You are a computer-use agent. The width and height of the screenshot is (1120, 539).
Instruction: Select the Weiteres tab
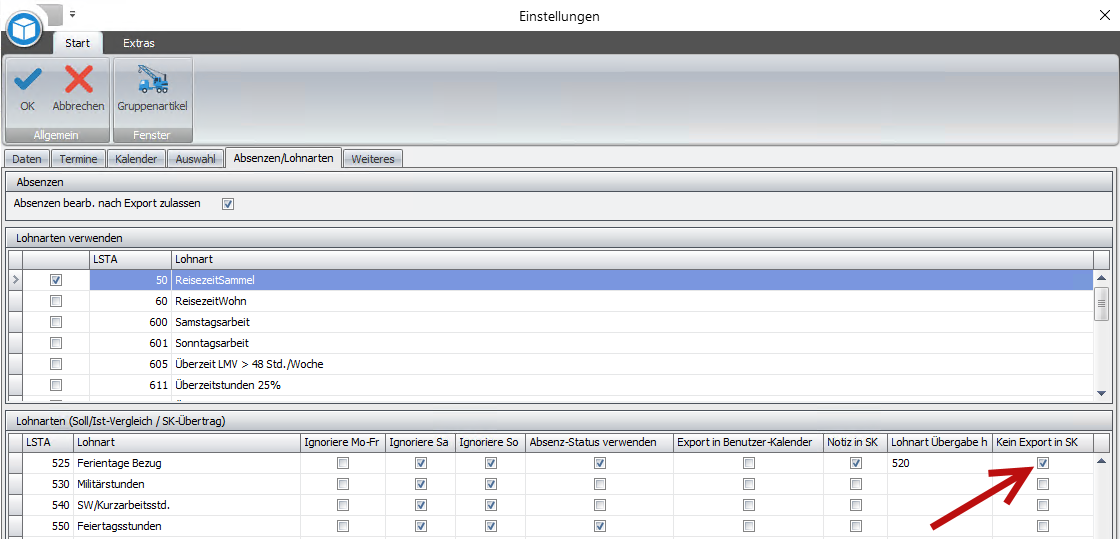point(373,159)
